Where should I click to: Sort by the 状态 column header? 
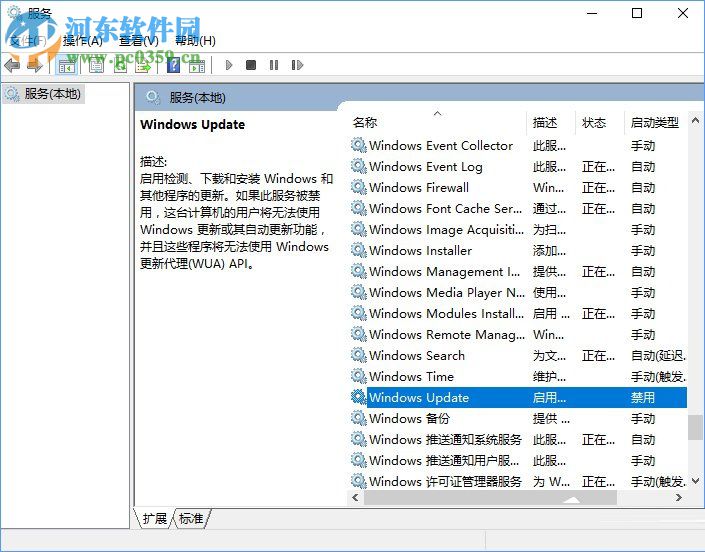coord(594,122)
